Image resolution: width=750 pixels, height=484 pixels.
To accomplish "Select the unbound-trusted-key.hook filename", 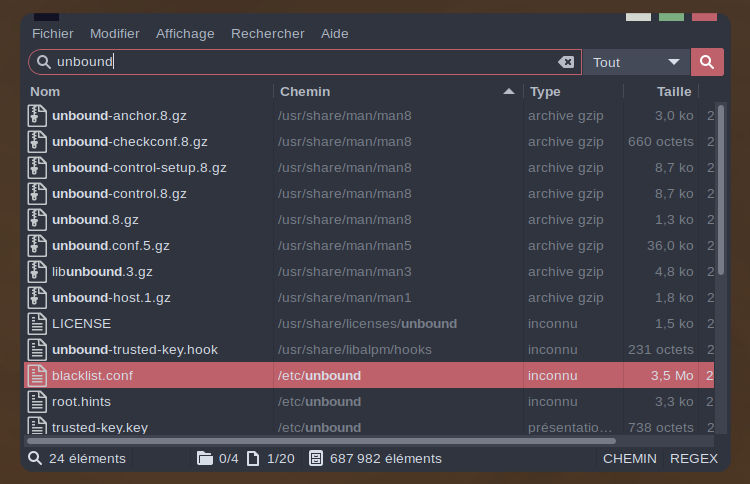I will coord(135,350).
